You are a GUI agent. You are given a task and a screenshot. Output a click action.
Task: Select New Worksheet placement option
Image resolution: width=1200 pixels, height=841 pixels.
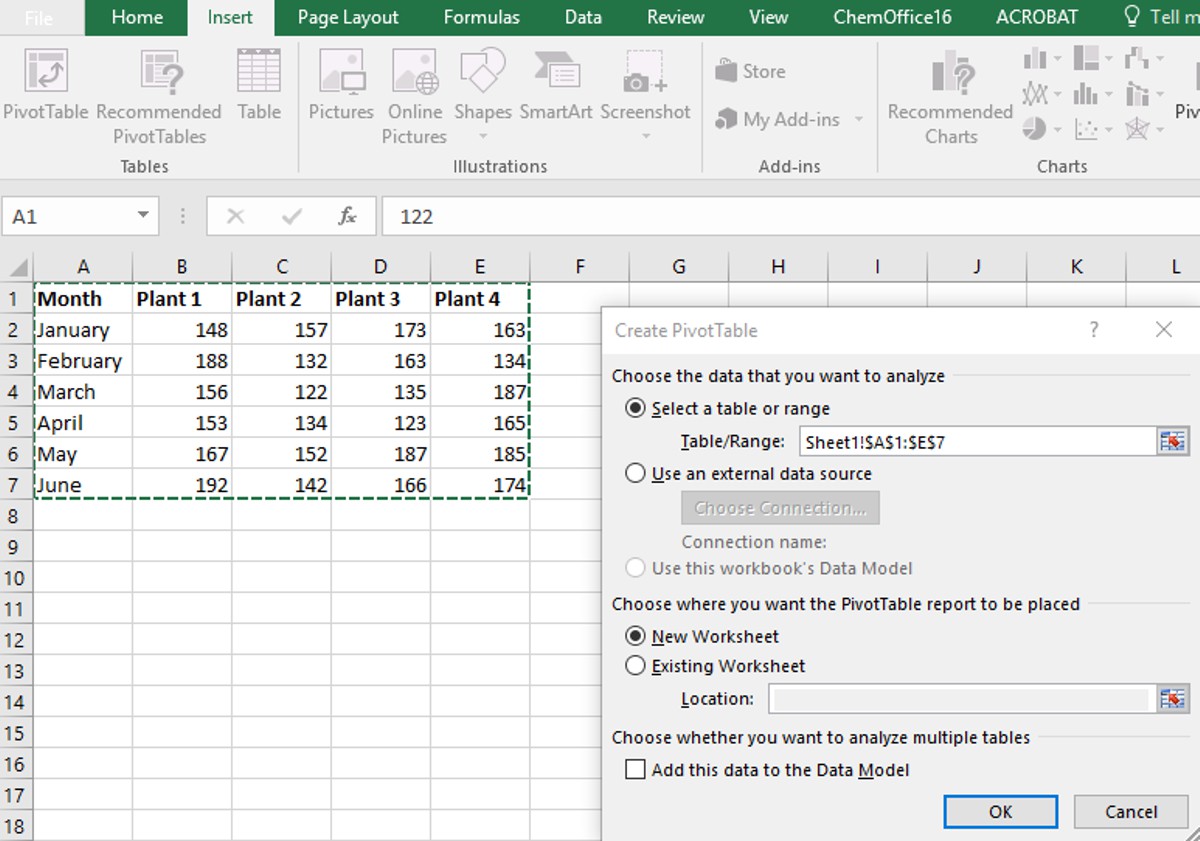(635, 636)
